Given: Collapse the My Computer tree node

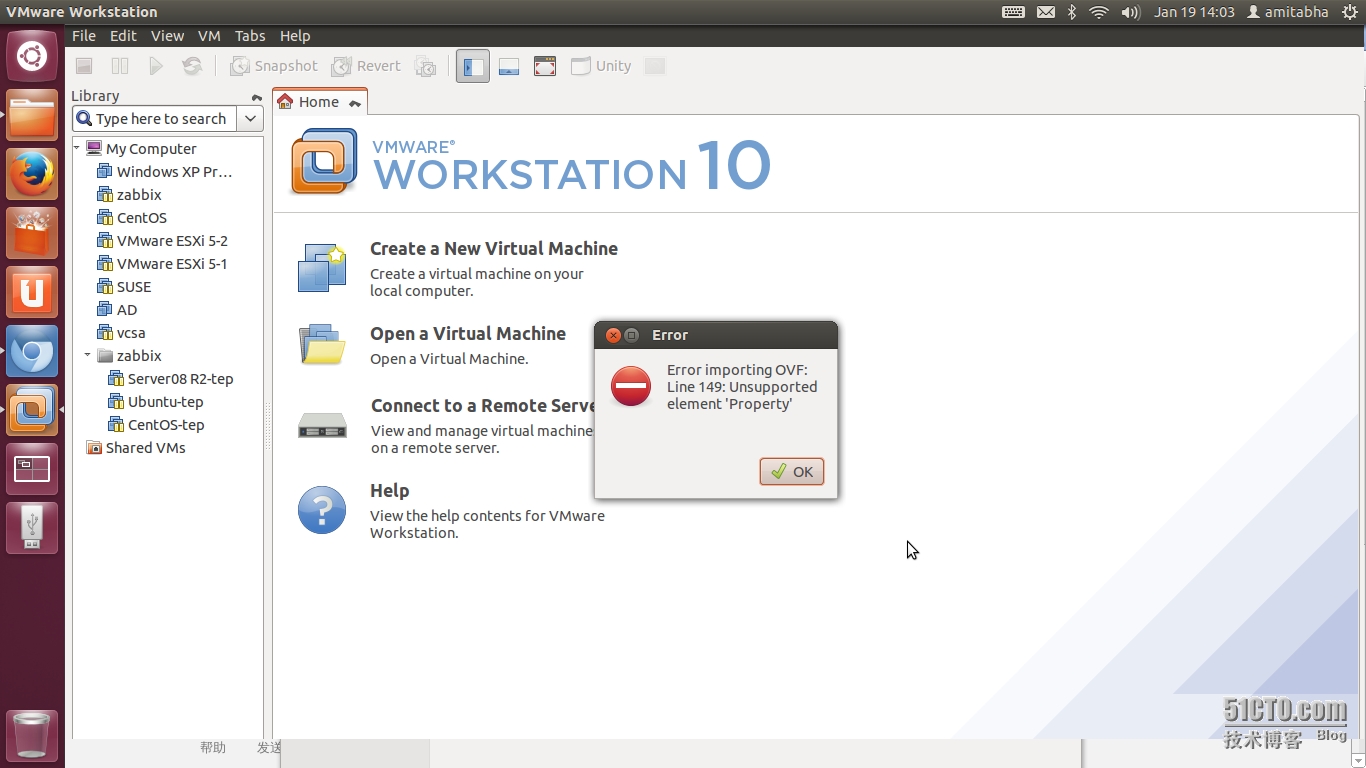Looking at the screenshot, I should point(77,148).
